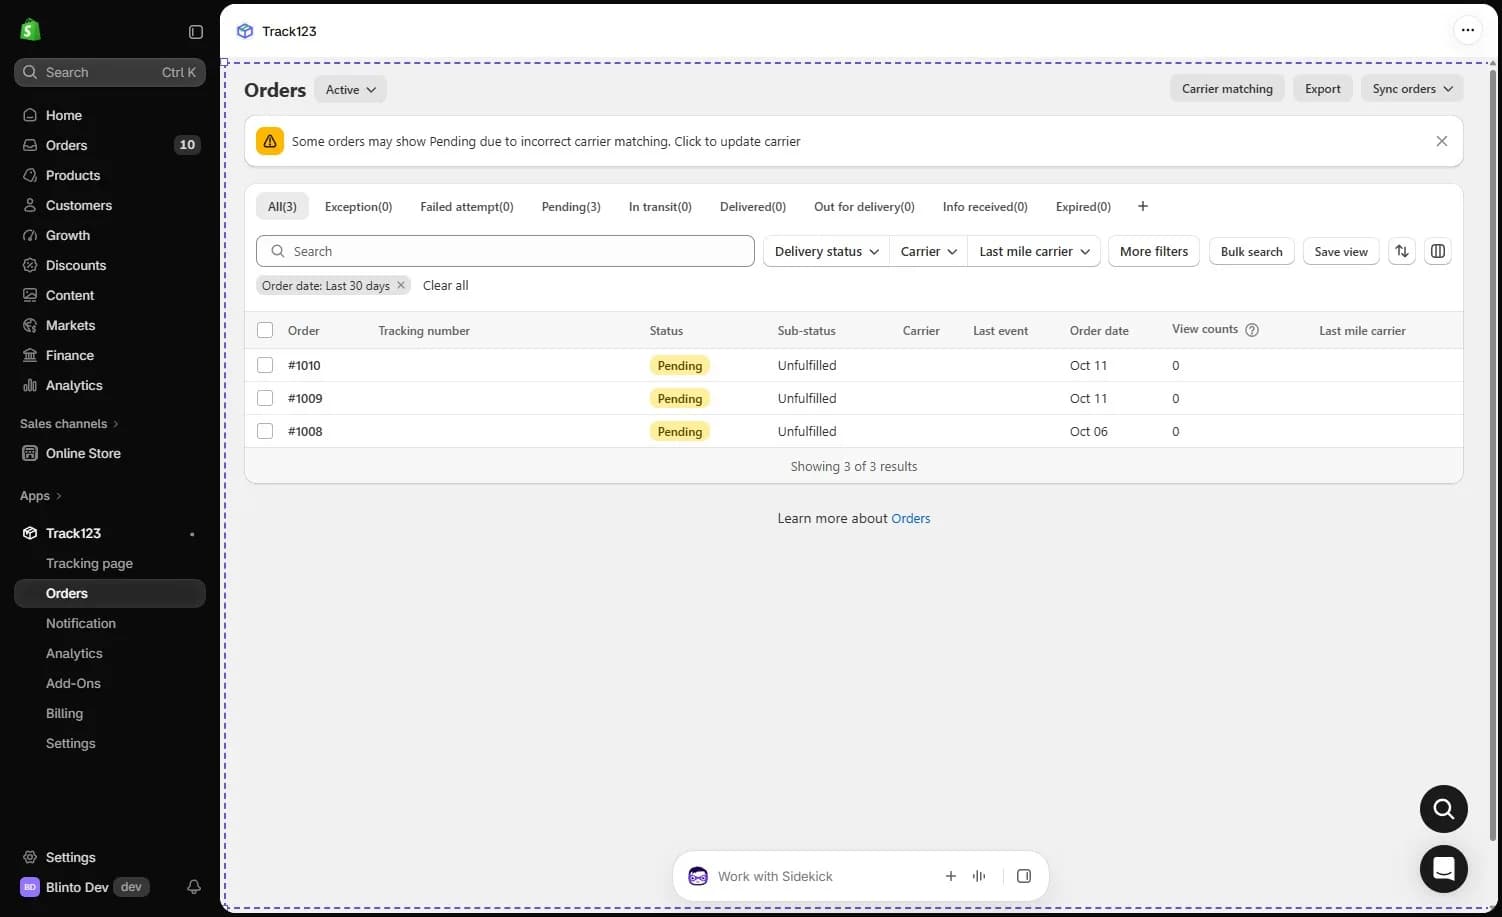Open notifications bell icon
Viewport: 1502px width, 917px height.
194,887
